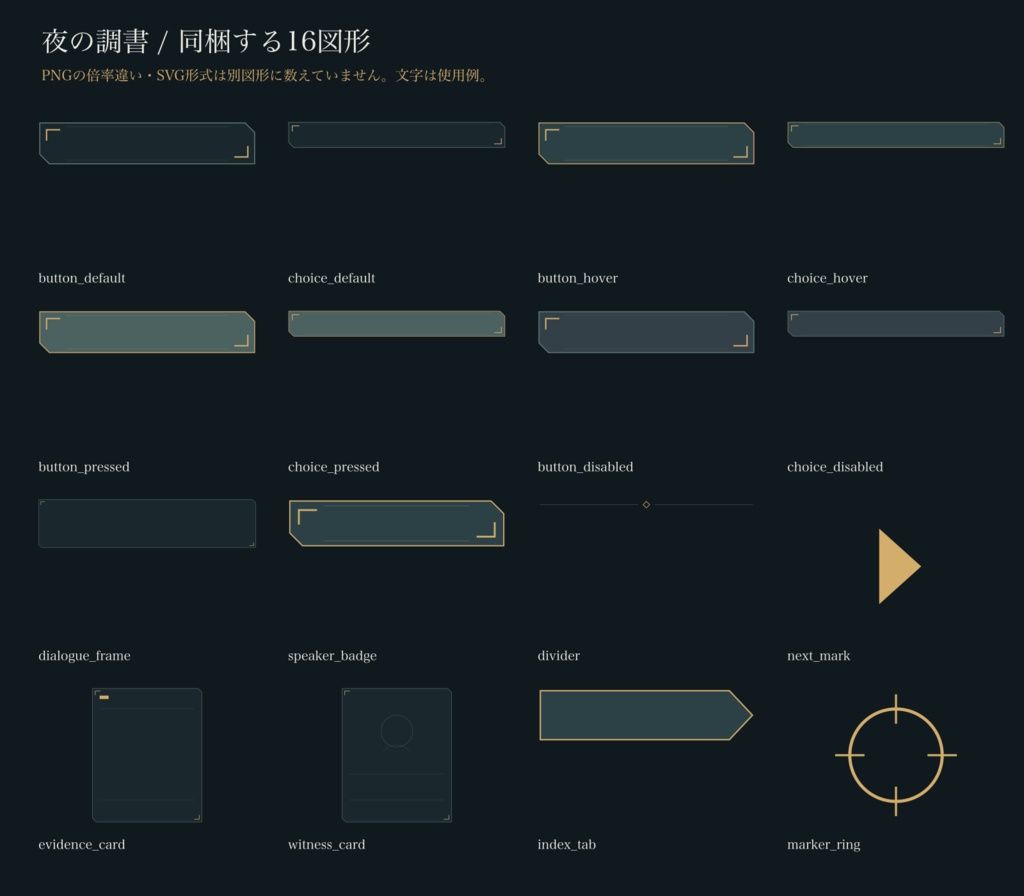
Task: Click the small diamond on the divider graphic
Action: point(646,504)
